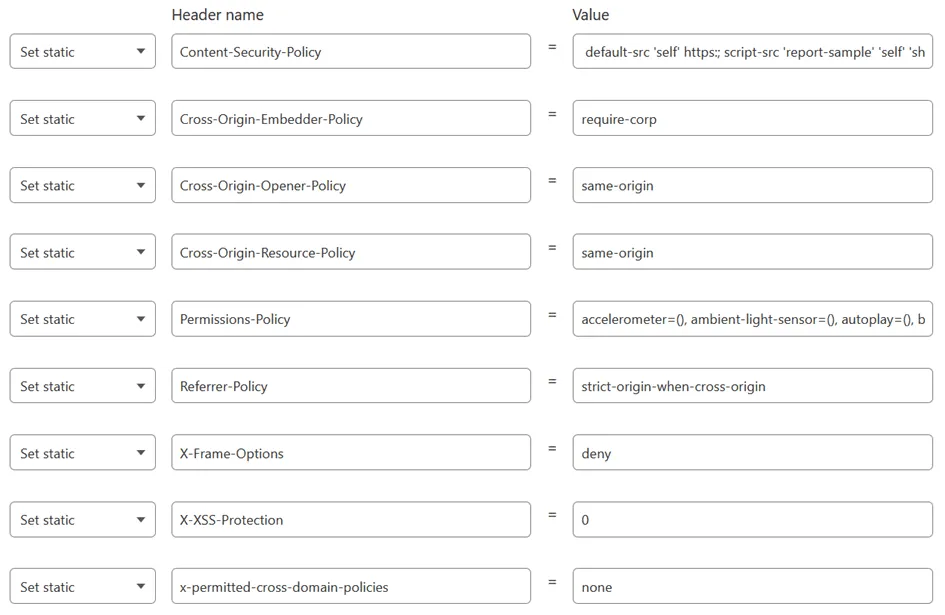Open the Set static dropdown for Content-Security-Policy

coord(82,52)
